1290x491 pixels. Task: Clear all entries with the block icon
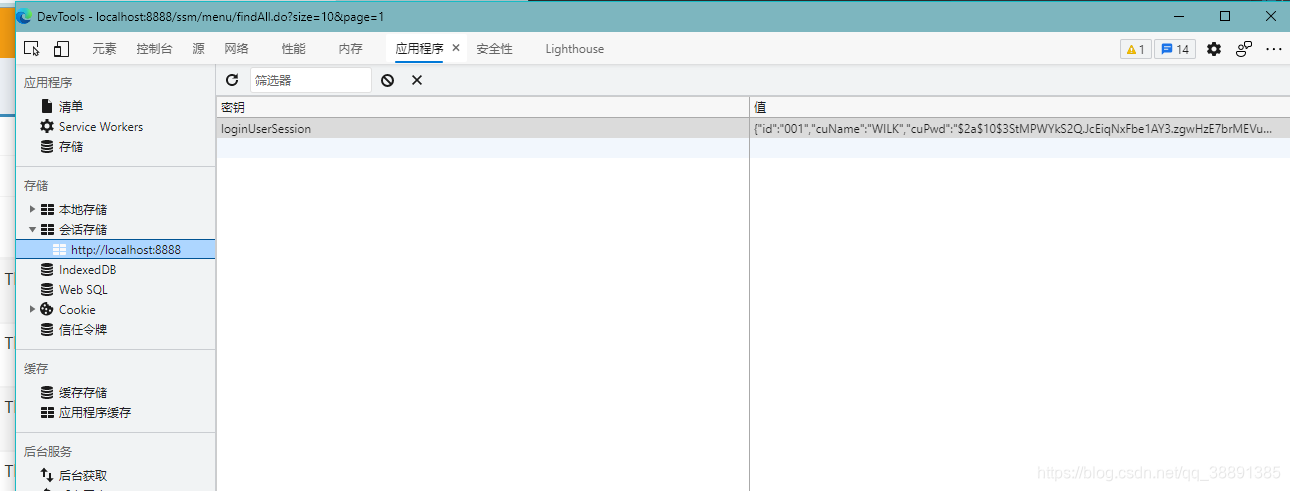tap(387, 80)
